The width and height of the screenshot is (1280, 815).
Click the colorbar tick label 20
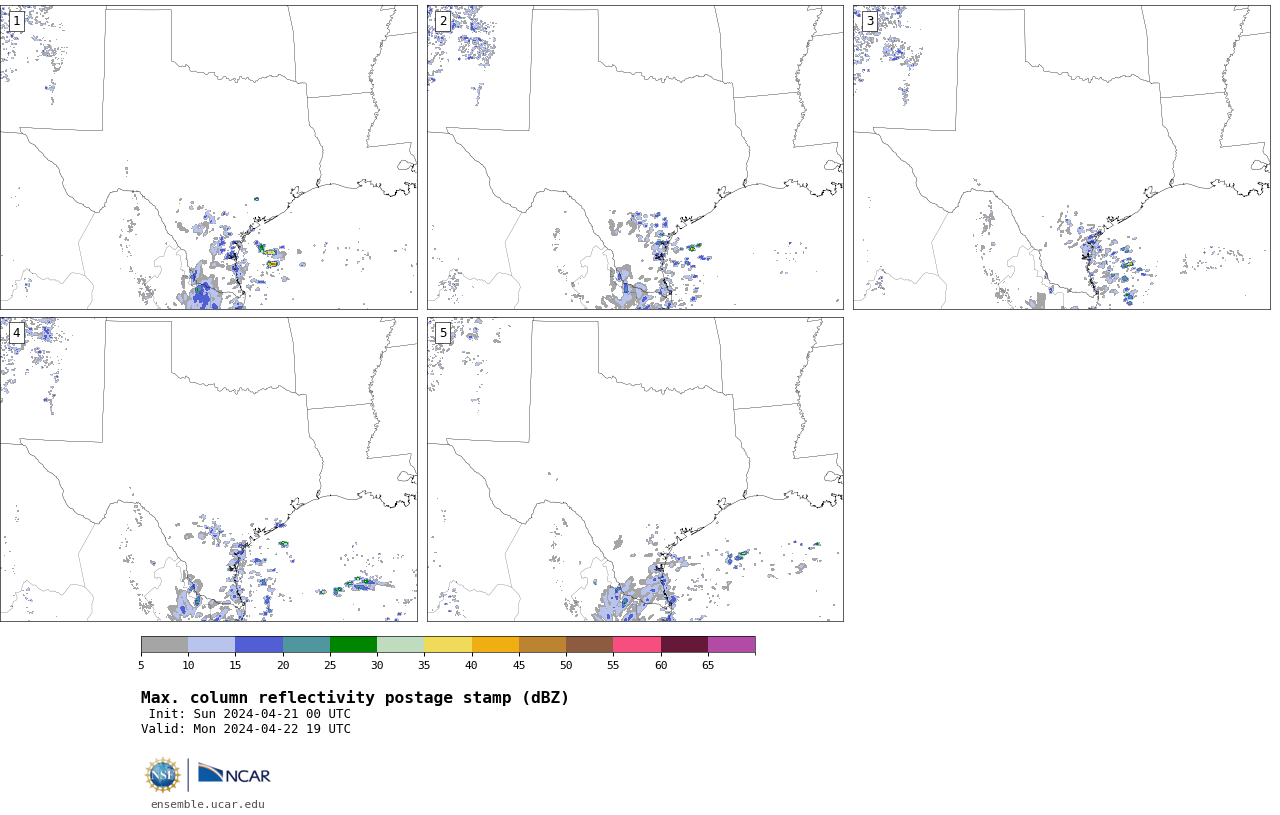tap(283, 665)
